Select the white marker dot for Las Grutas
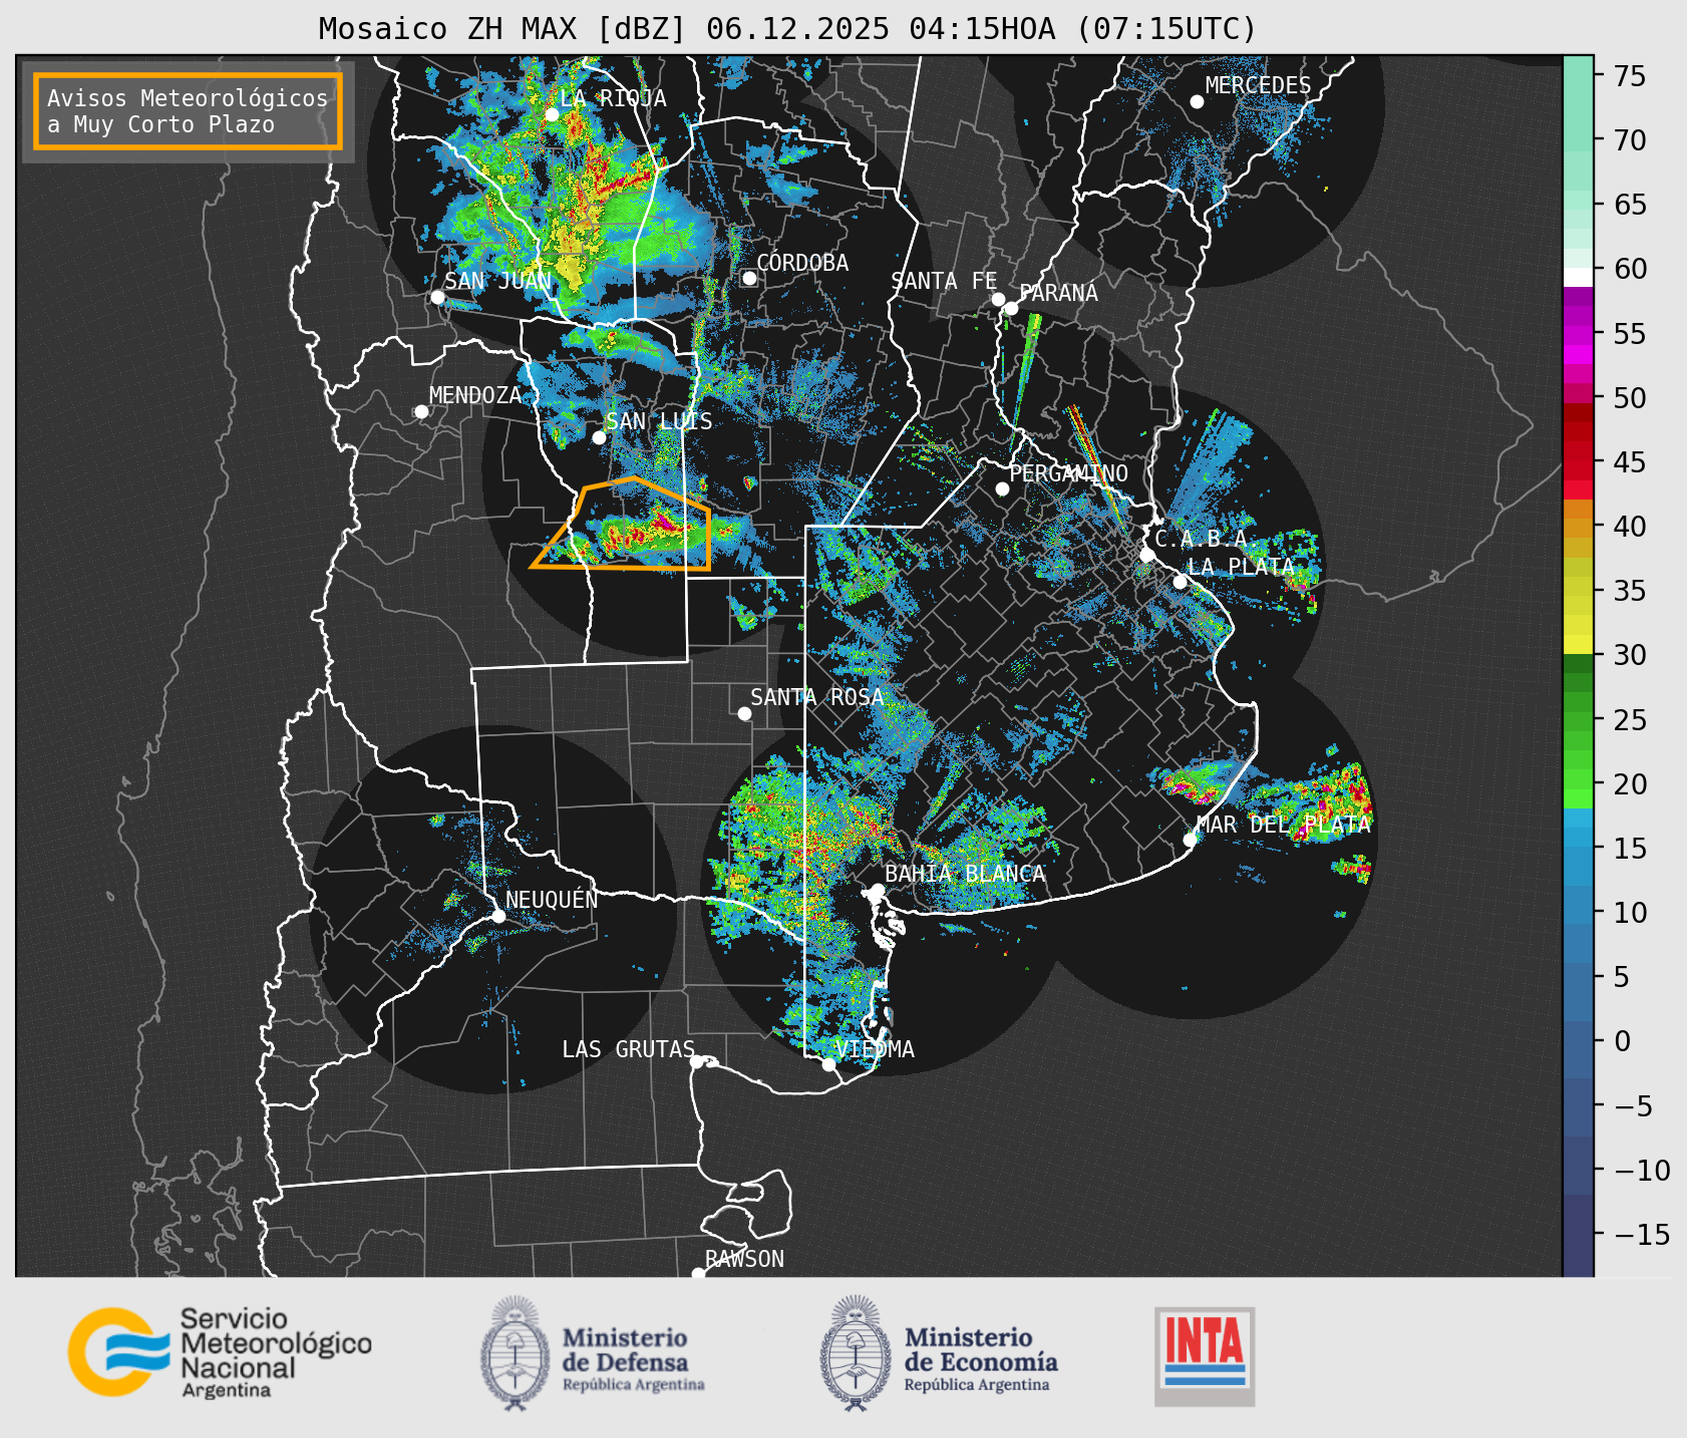 coord(697,1062)
